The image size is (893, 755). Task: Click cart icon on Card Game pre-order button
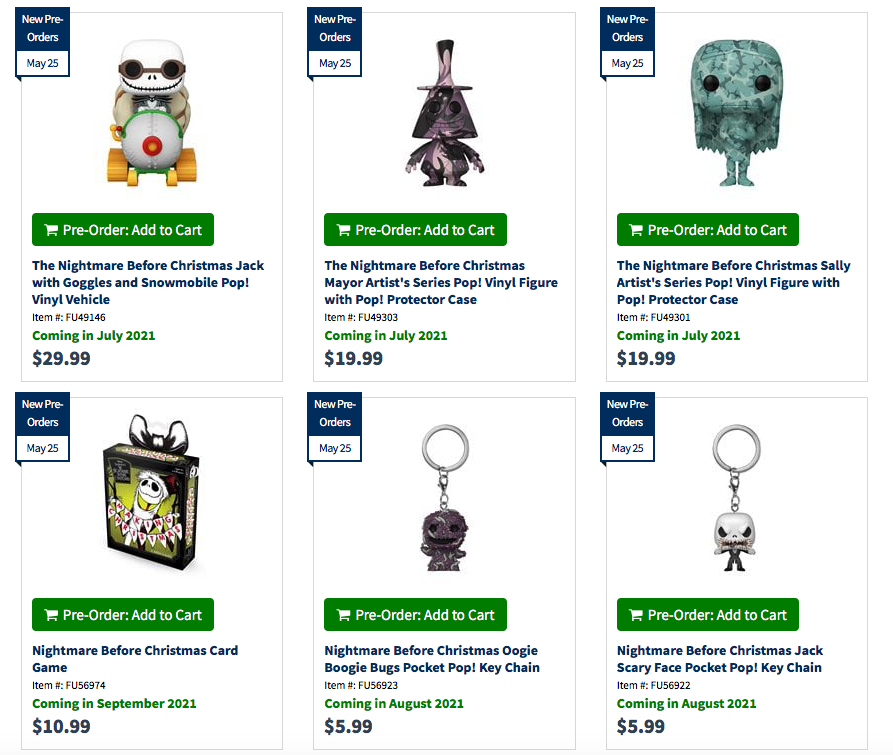[x=51, y=615]
